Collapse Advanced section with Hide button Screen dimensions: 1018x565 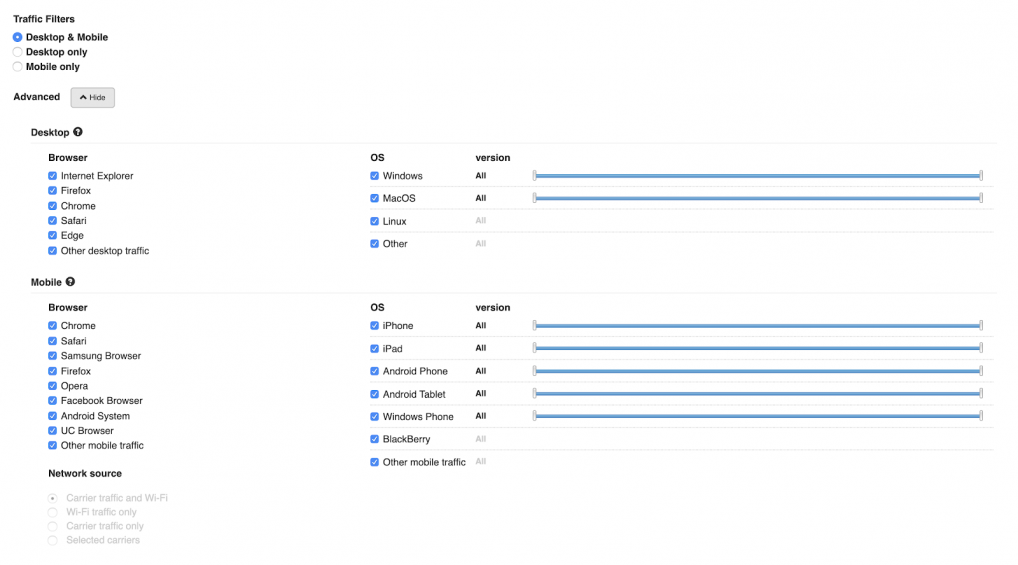click(93, 97)
